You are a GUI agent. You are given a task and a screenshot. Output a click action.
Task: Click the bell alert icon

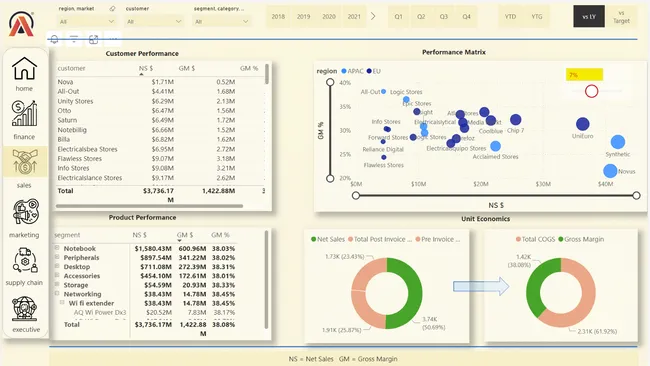pos(54,39)
